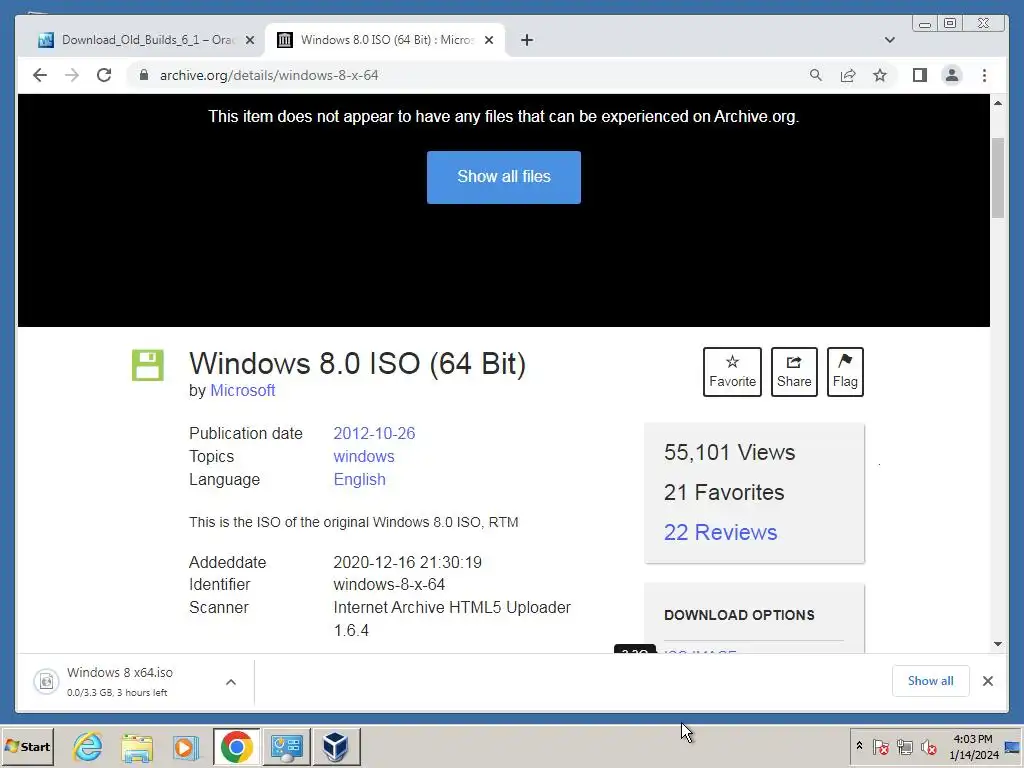Click the muted volume tray icon
This screenshot has height=768, width=1024.
(x=928, y=746)
